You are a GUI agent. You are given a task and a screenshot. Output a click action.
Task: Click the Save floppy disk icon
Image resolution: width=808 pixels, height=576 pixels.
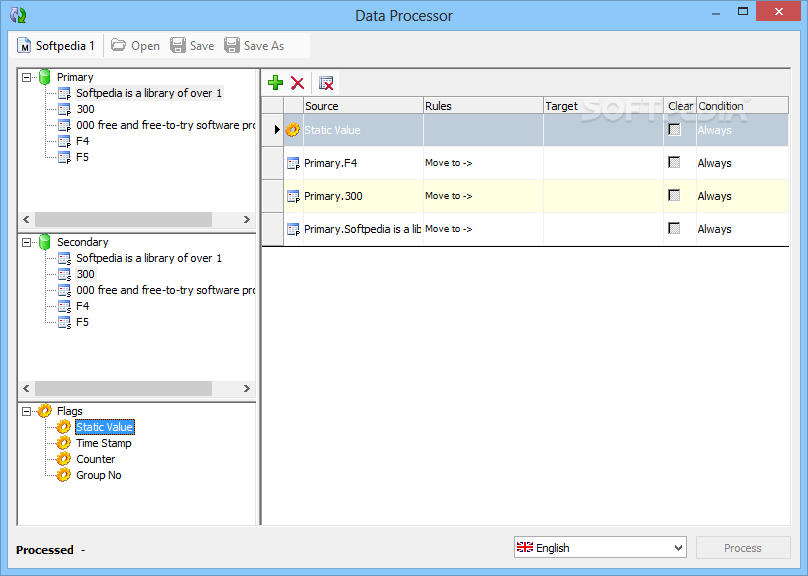coord(178,45)
